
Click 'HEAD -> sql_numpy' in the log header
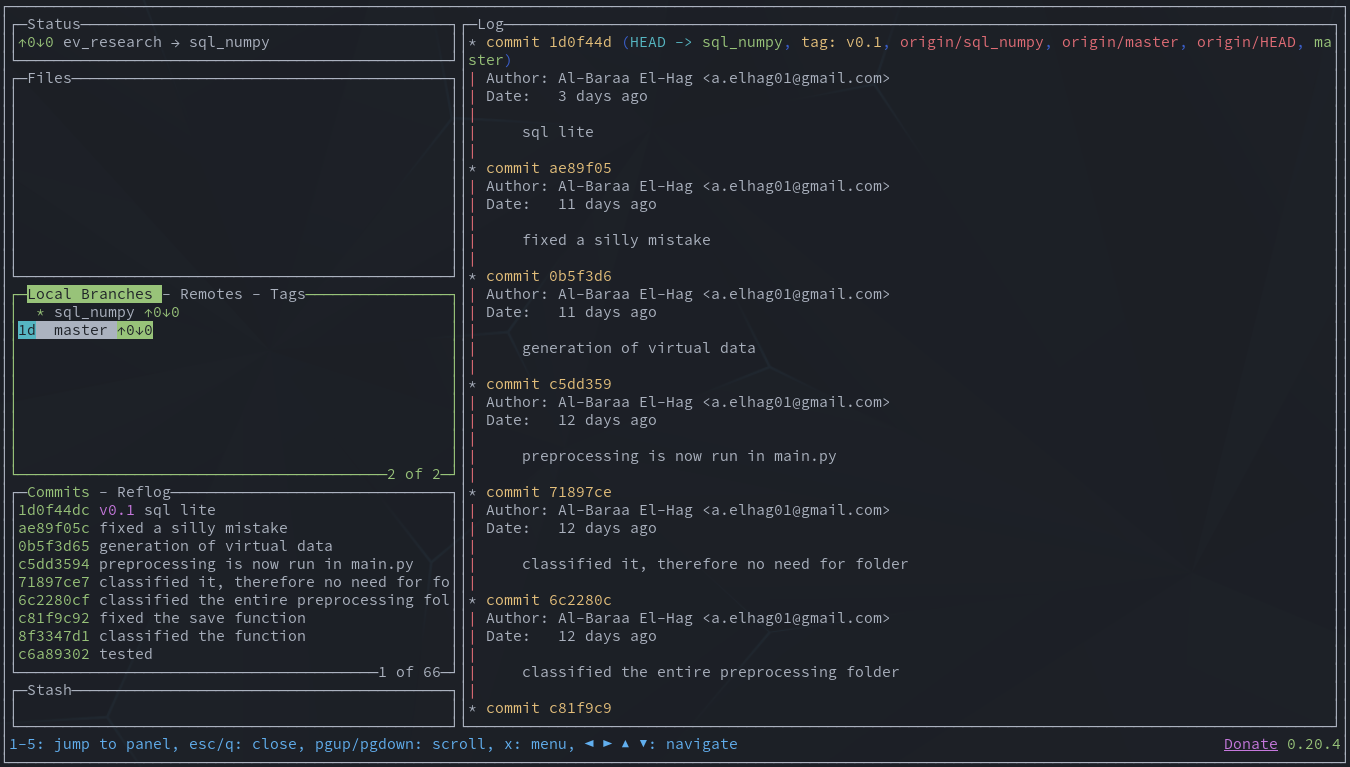tap(706, 42)
